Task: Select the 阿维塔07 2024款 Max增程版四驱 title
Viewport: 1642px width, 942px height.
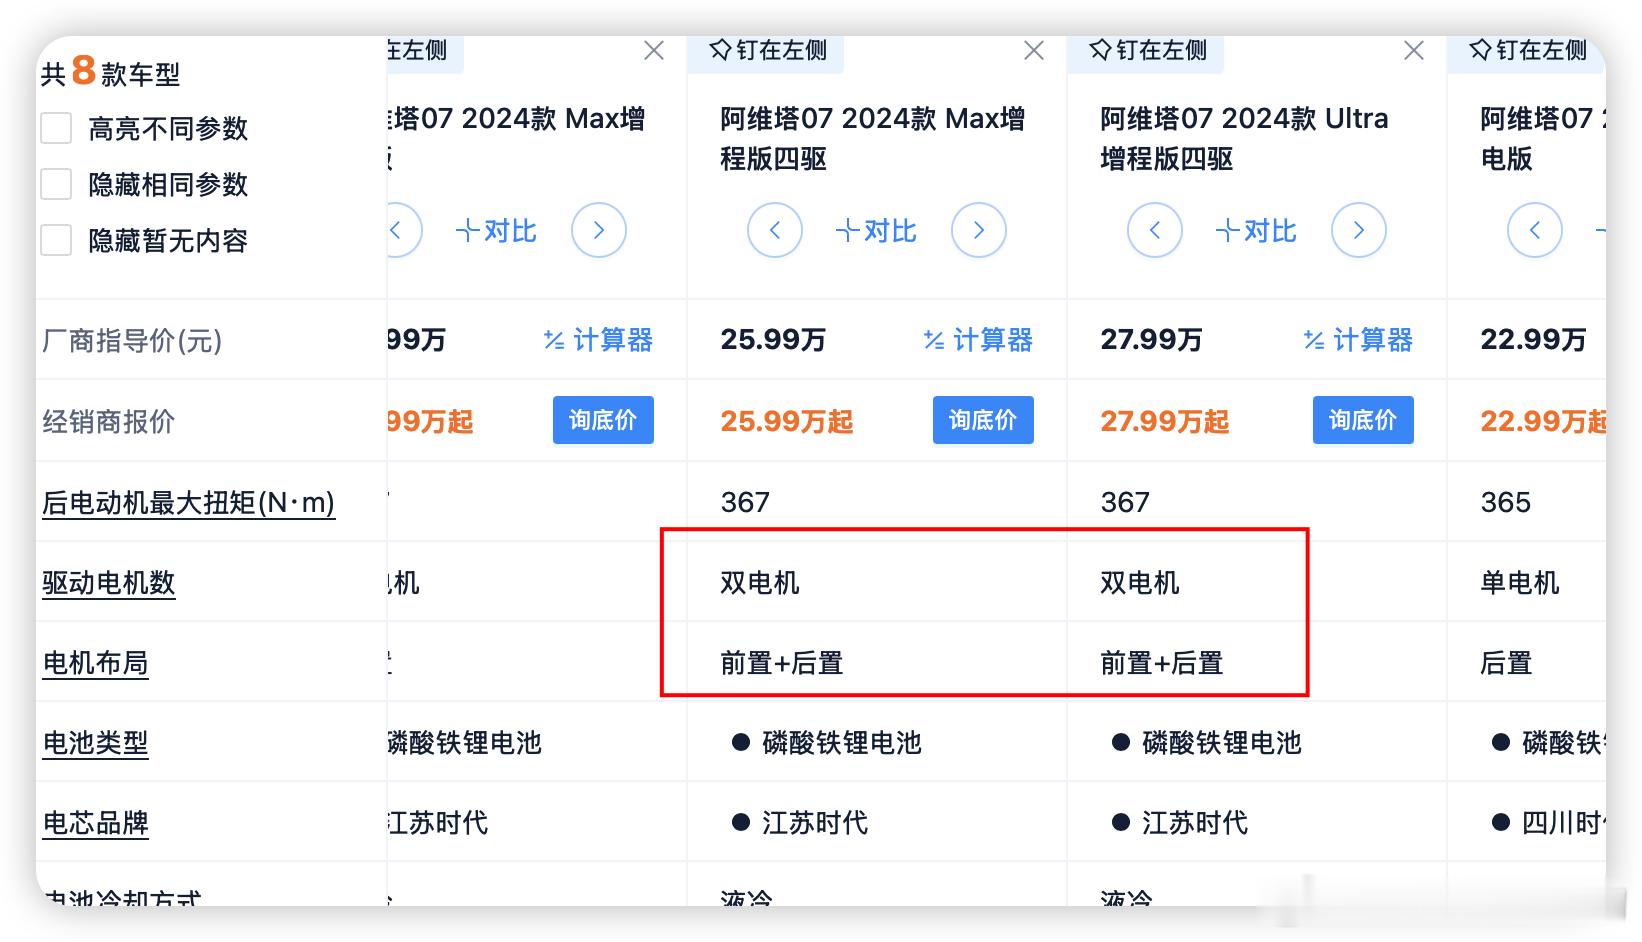Action: click(x=872, y=139)
